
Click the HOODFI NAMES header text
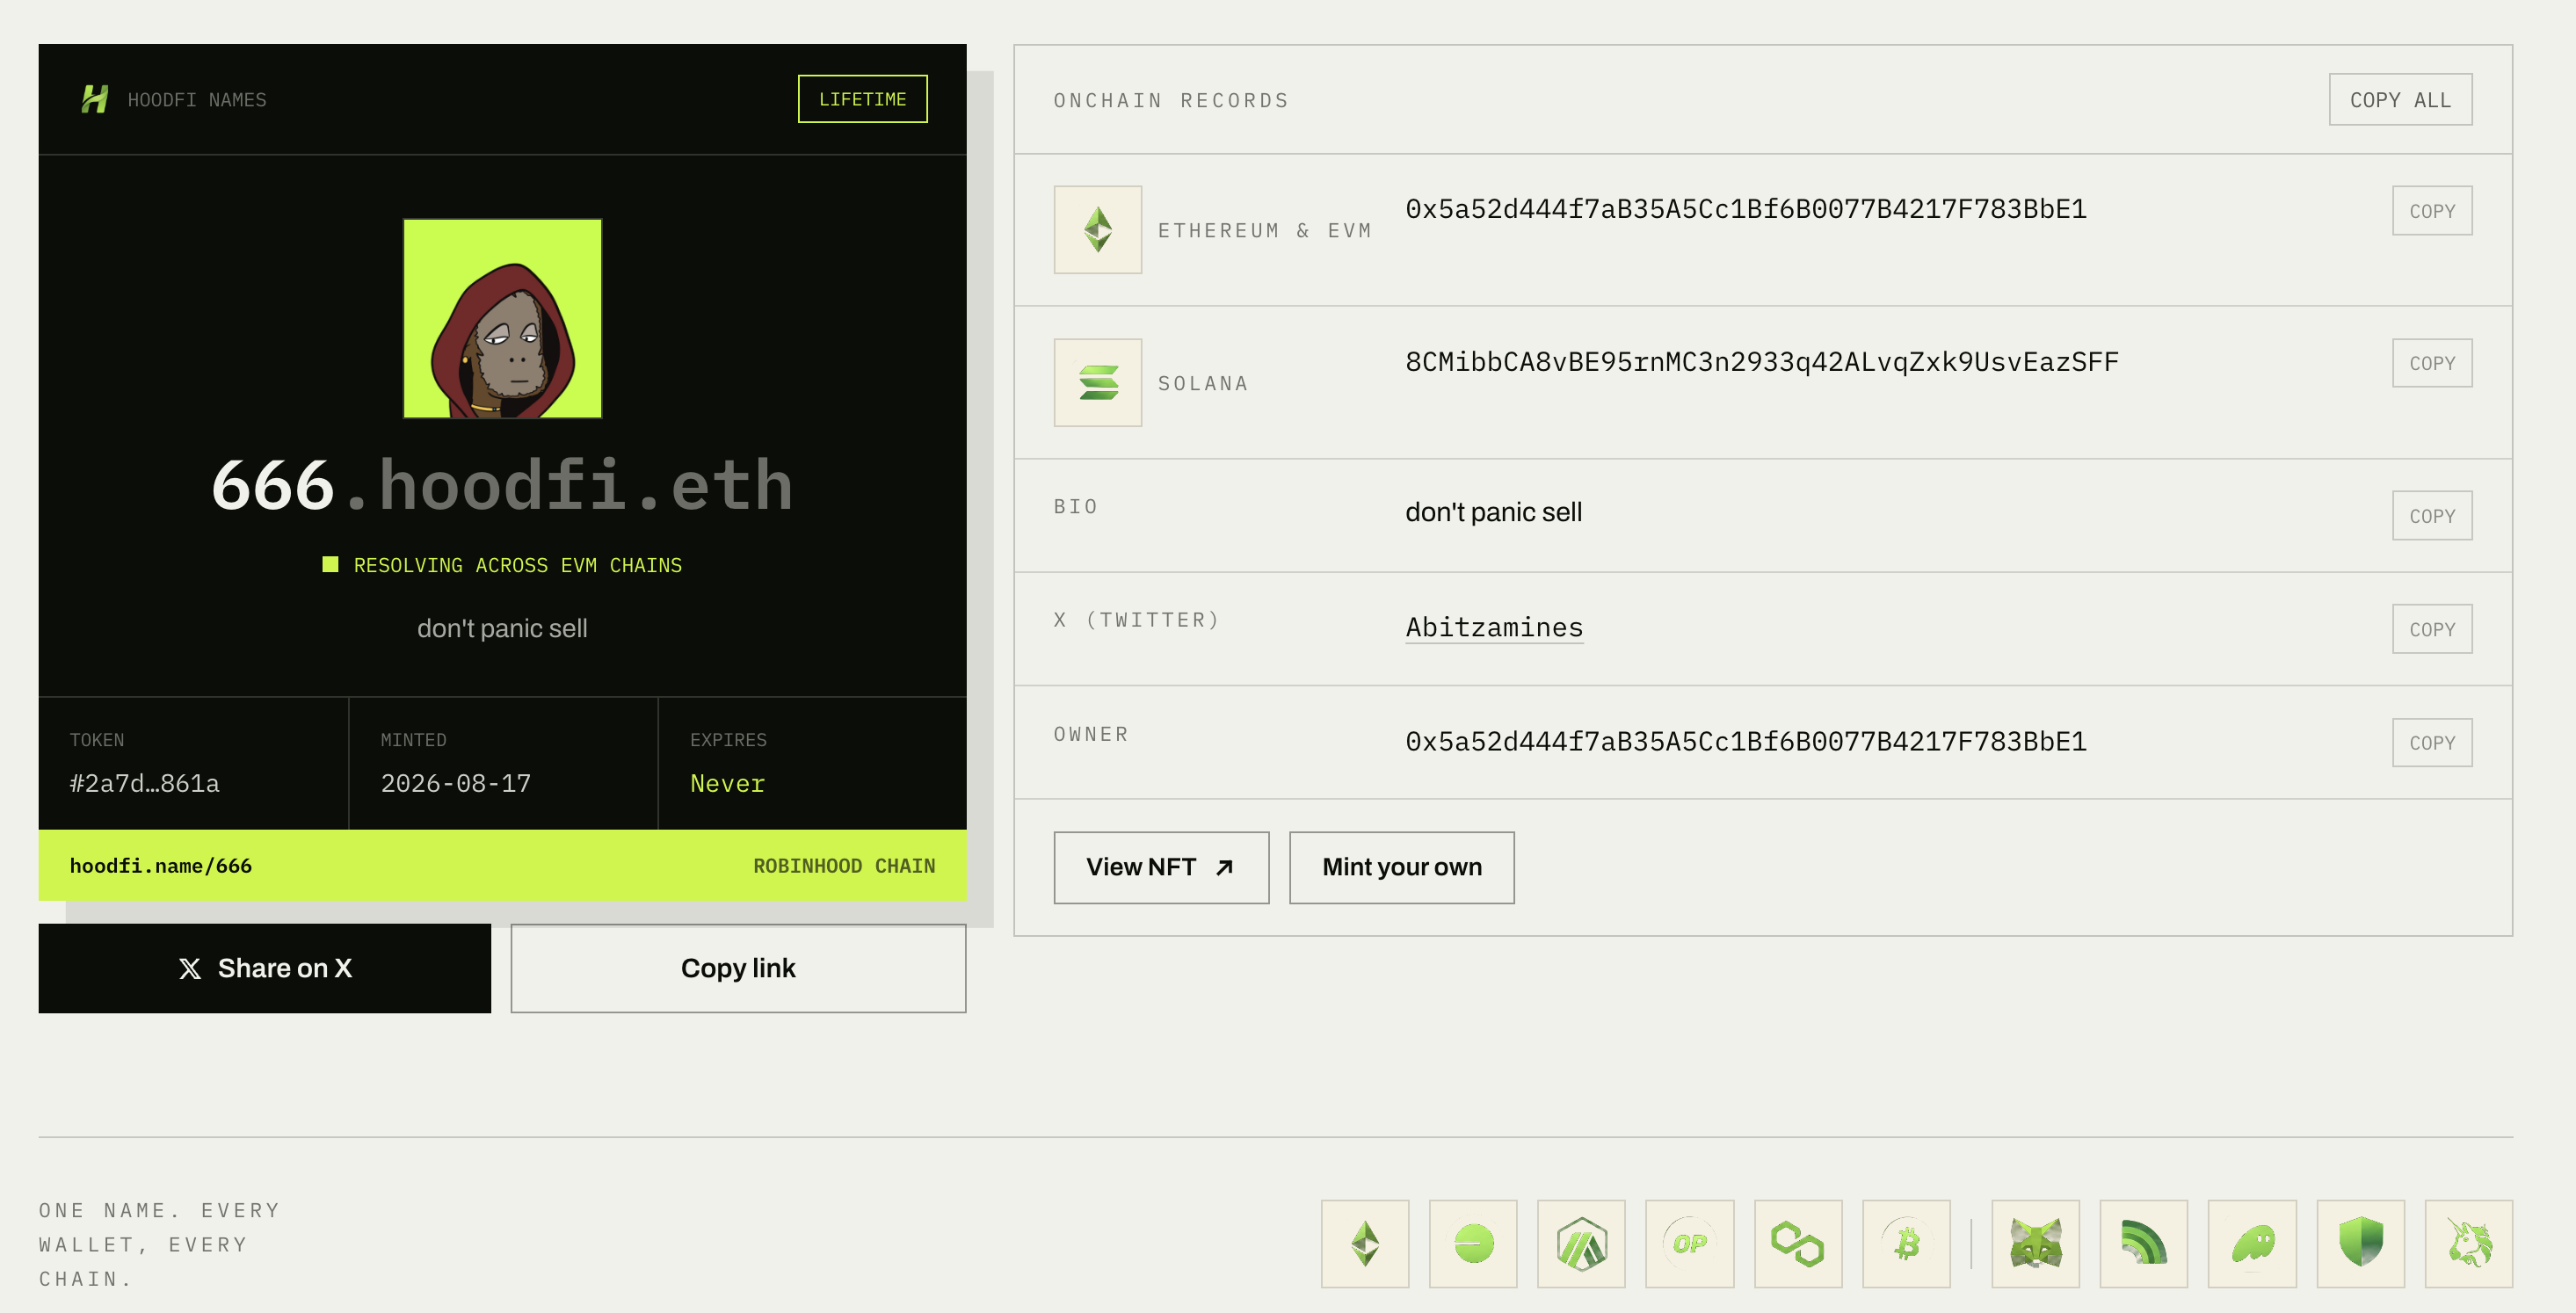coord(197,100)
